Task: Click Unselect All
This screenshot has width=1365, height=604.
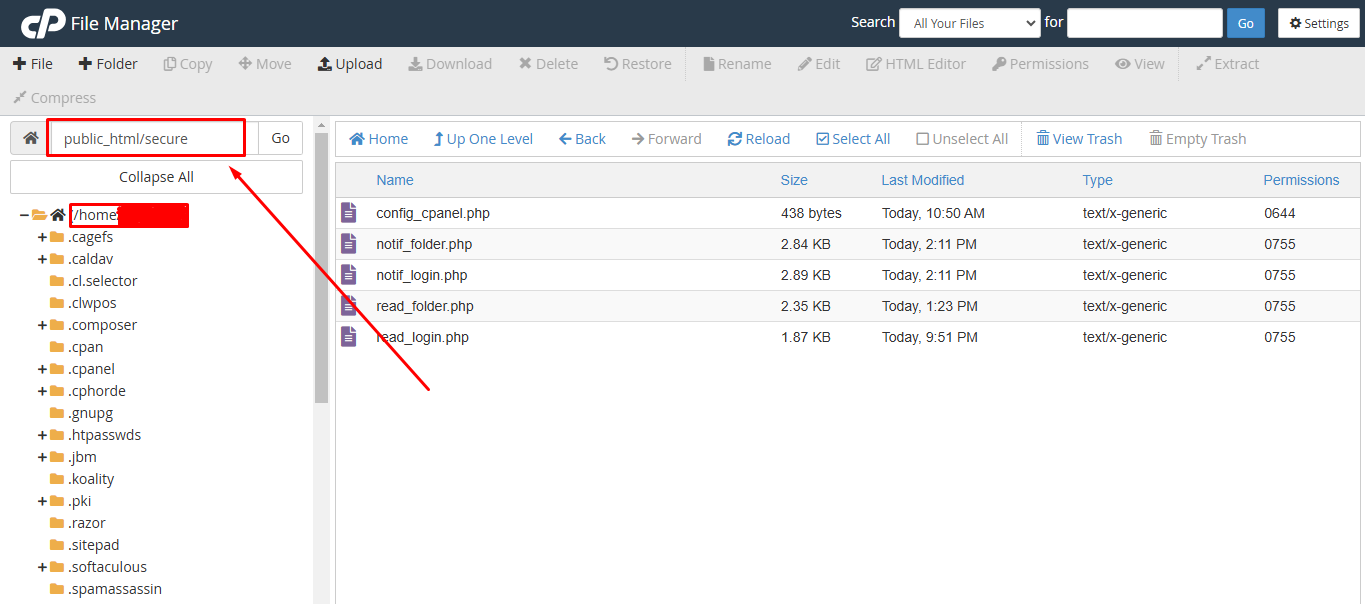Action: [962, 139]
